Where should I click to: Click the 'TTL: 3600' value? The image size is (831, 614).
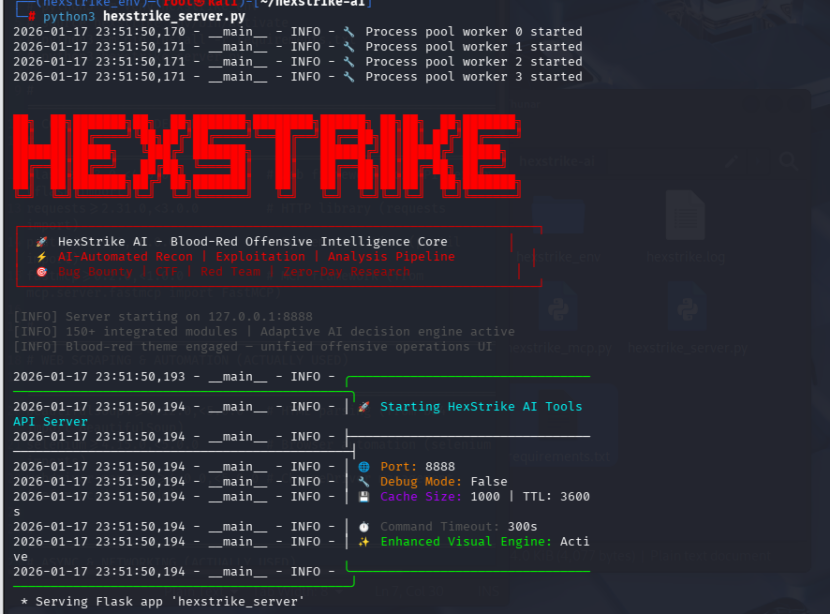click(556, 496)
